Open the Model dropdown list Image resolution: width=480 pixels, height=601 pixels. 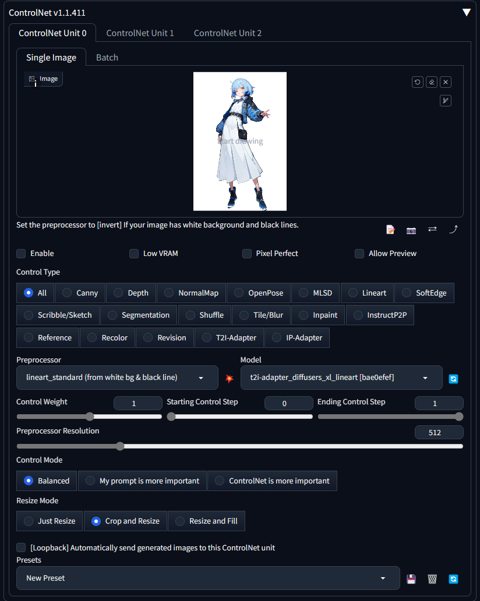click(341, 378)
